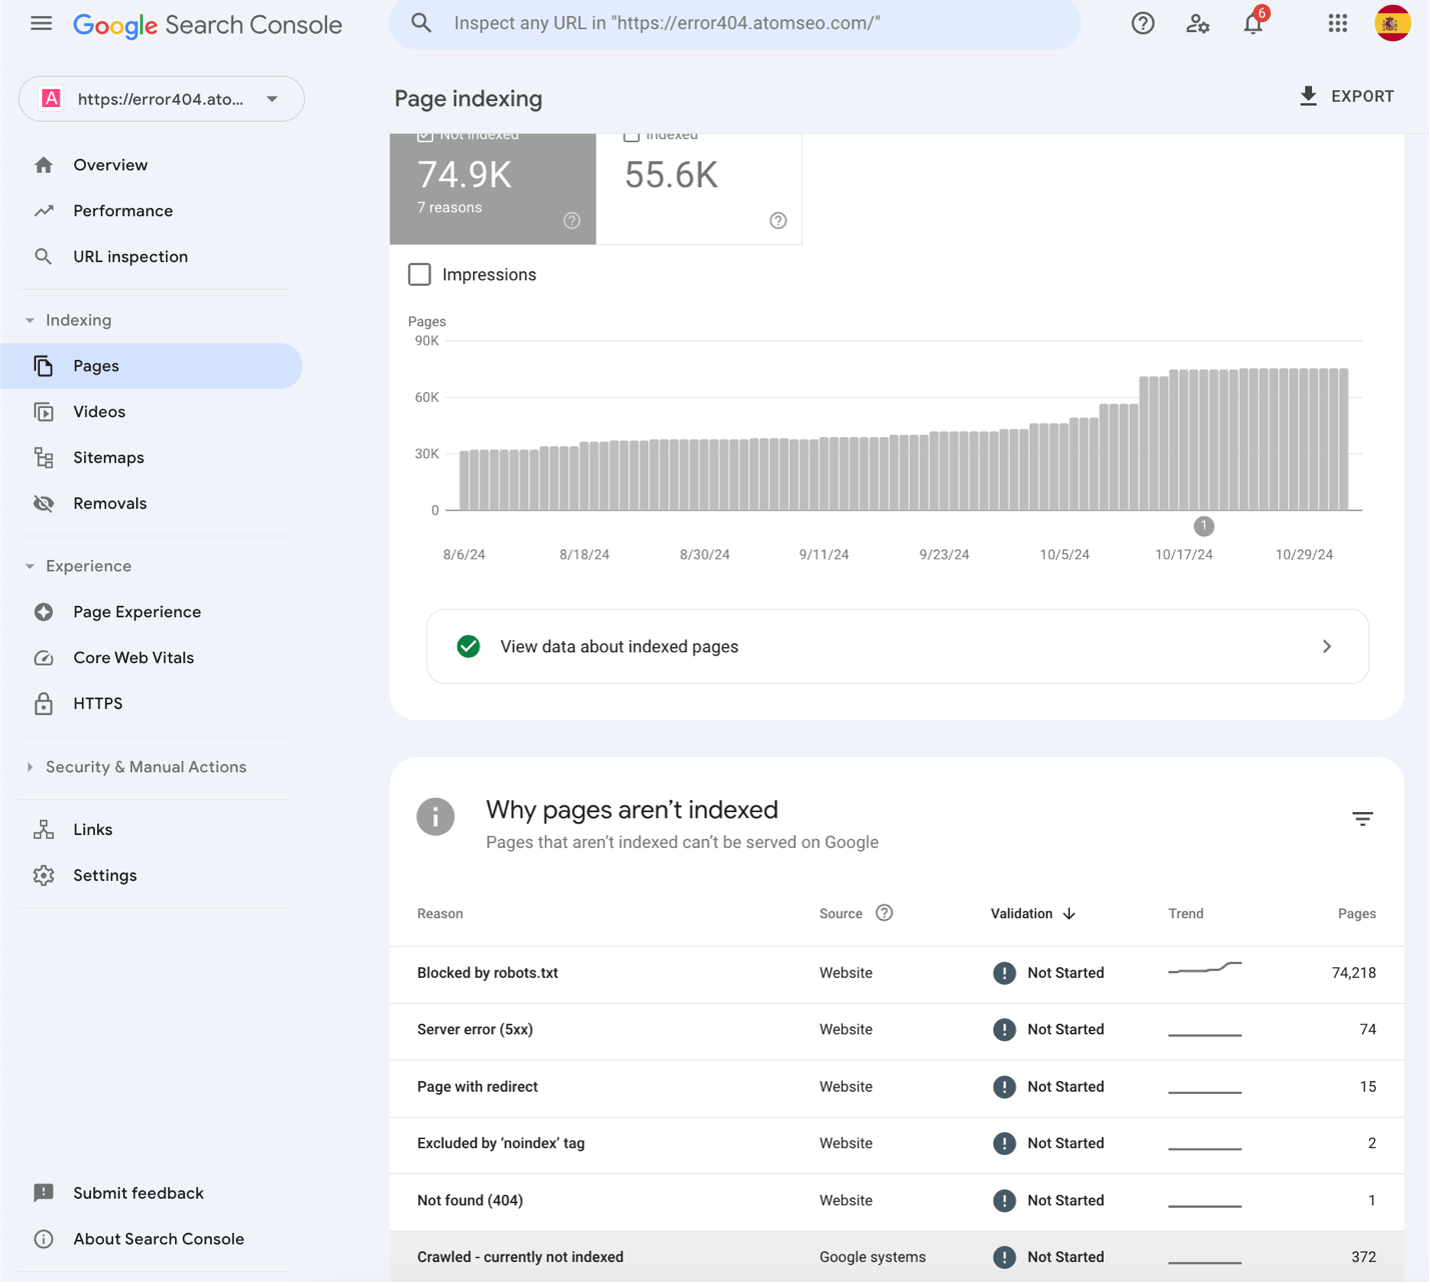Screen dimensions: 1430x1286
Task: Click the Settings gear icon
Action: (44, 876)
